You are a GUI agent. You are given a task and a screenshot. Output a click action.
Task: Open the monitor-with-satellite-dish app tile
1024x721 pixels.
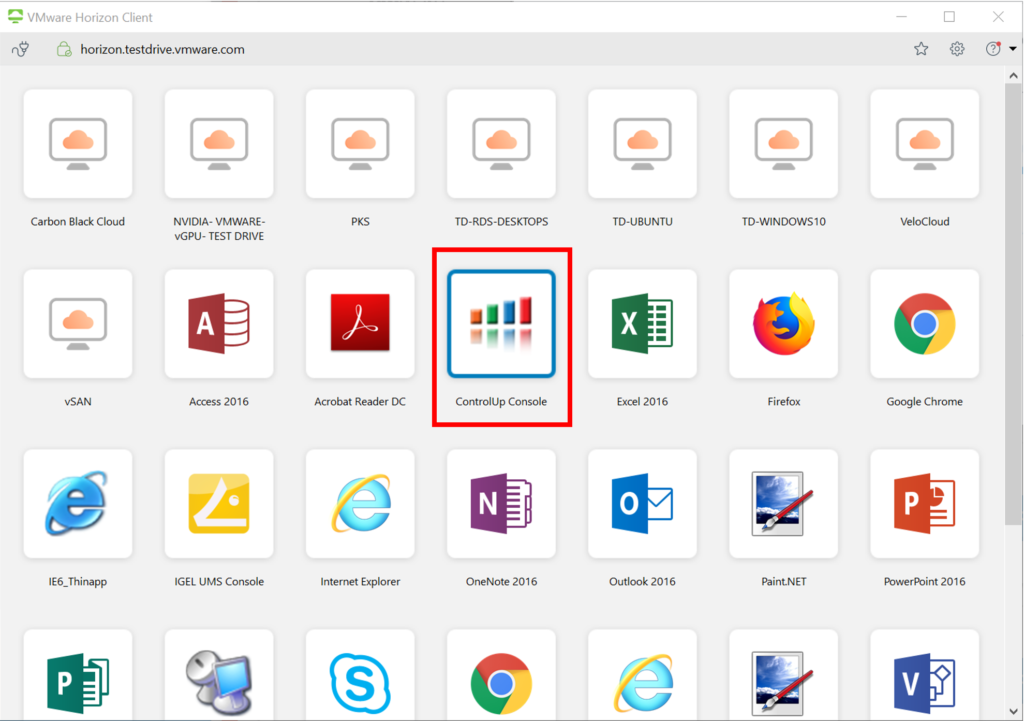pyautogui.click(x=219, y=675)
